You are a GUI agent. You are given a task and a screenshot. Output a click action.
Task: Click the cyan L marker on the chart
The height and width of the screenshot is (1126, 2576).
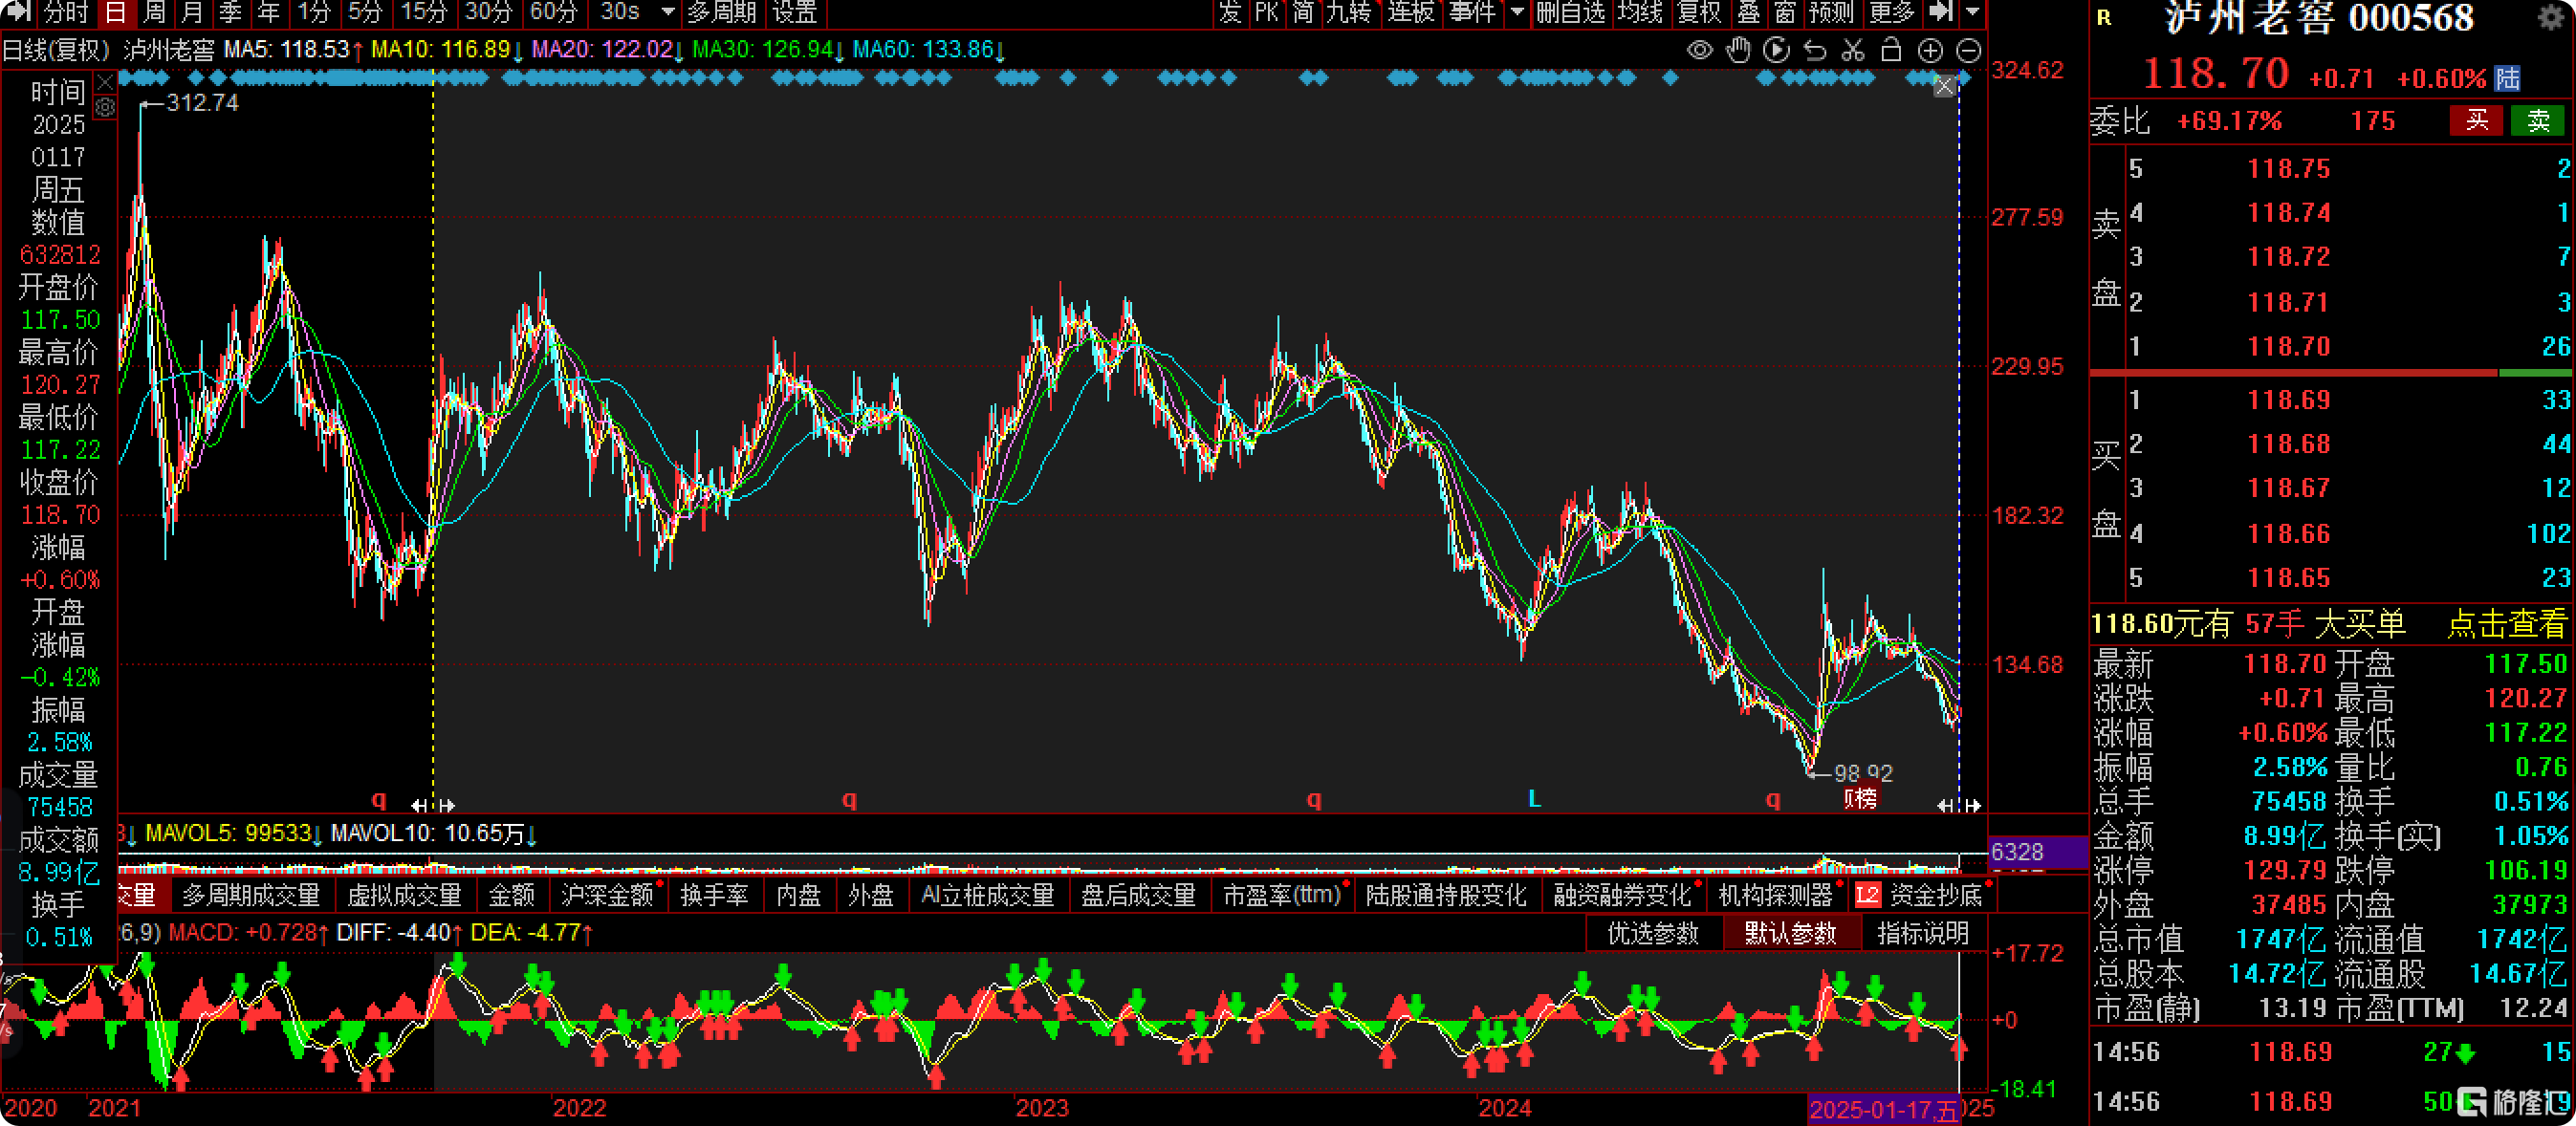pyautogui.click(x=1534, y=798)
